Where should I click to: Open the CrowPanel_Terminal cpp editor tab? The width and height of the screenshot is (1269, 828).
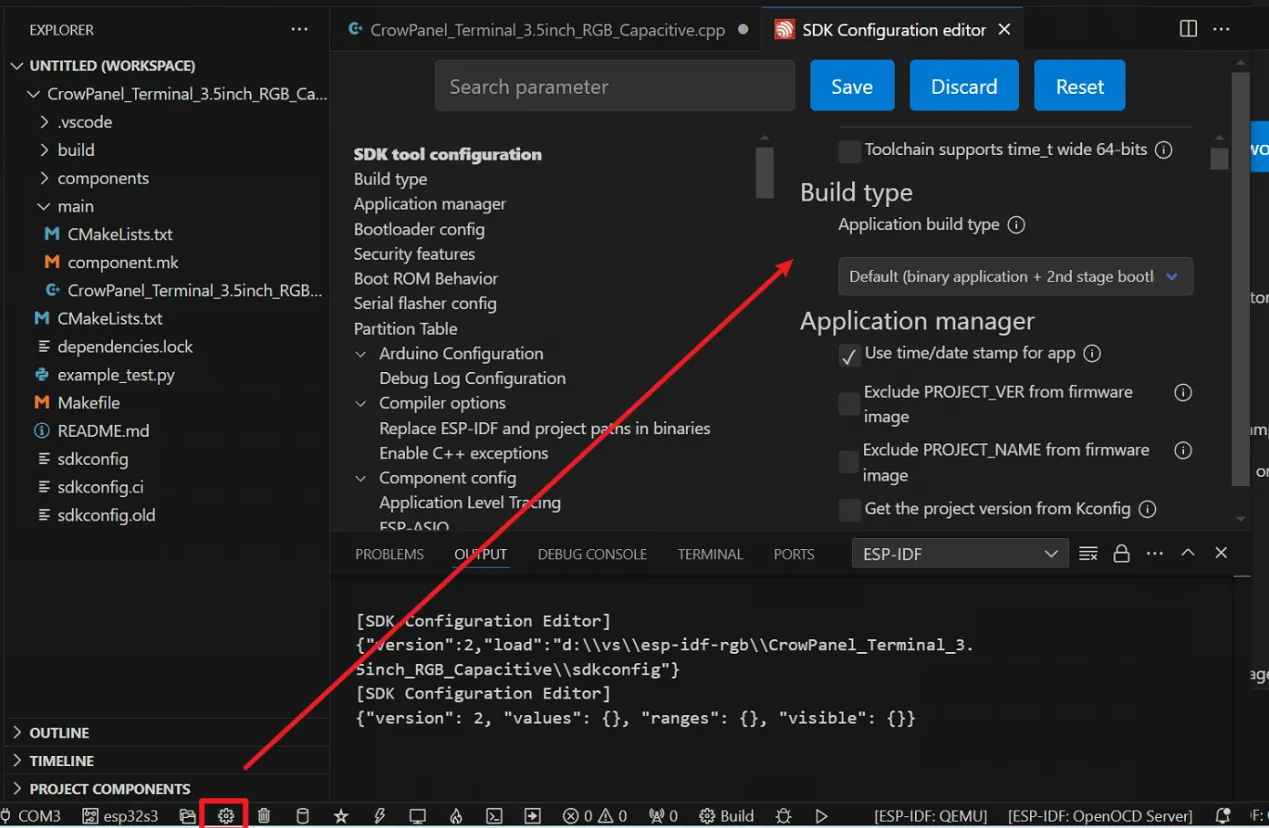[x=546, y=30]
